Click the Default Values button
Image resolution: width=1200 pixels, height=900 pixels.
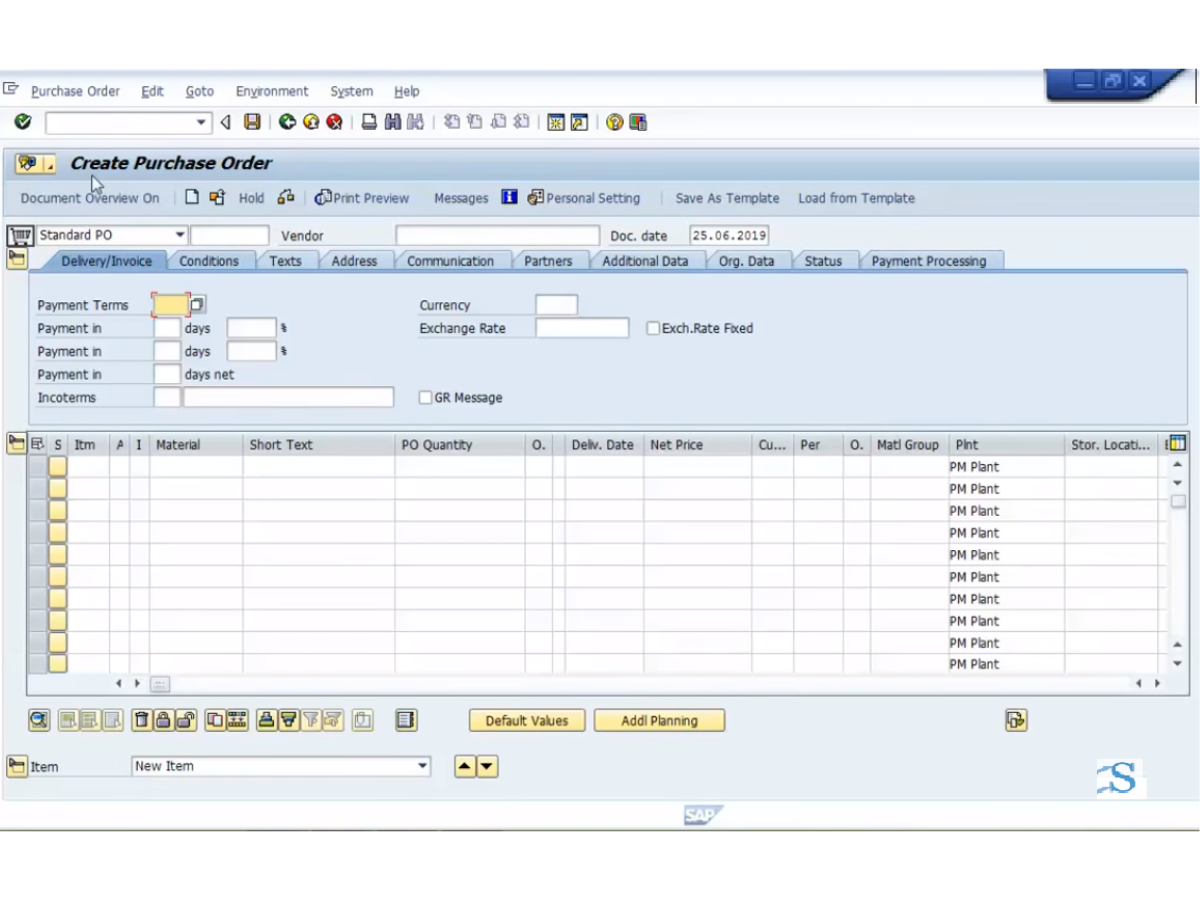(527, 720)
